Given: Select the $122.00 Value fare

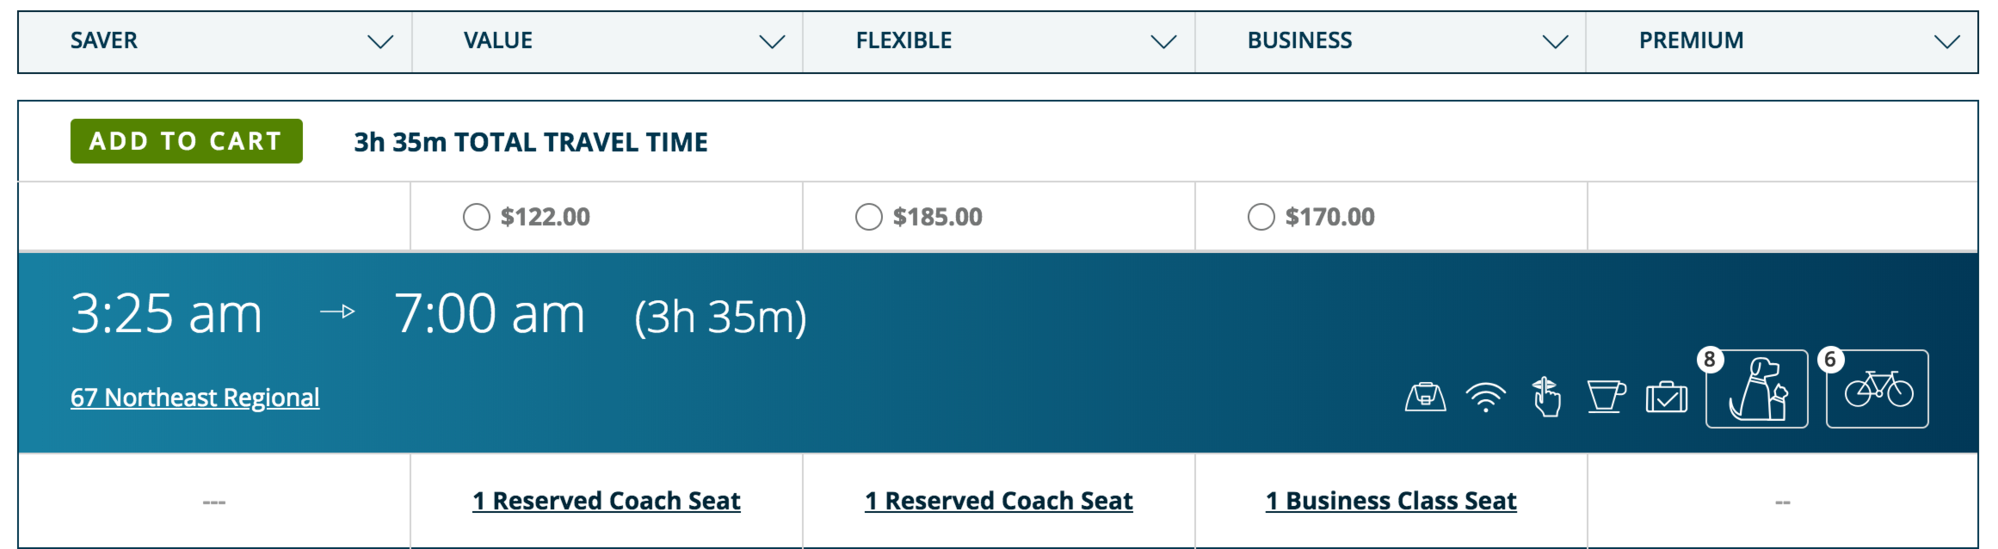Looking at the screenshot, I should 476,217.
